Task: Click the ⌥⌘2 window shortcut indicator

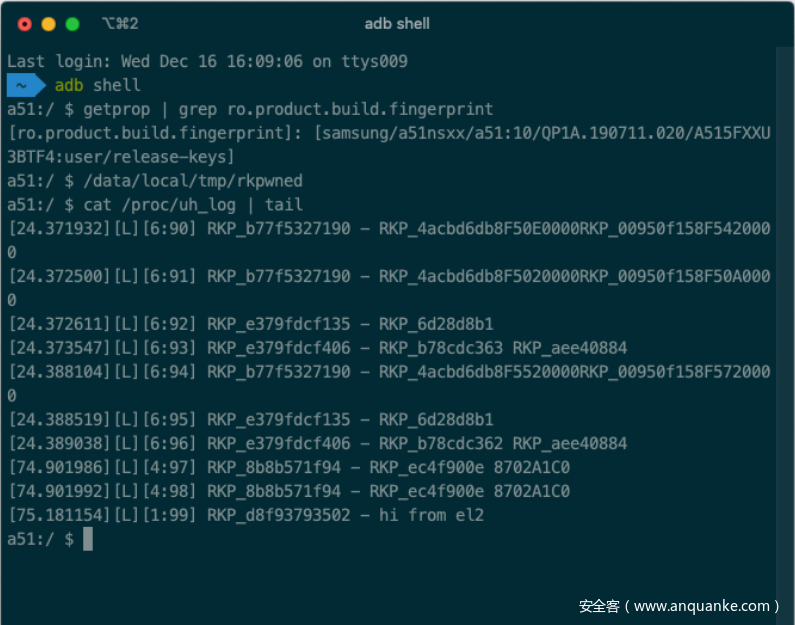Action: [119, 23]
